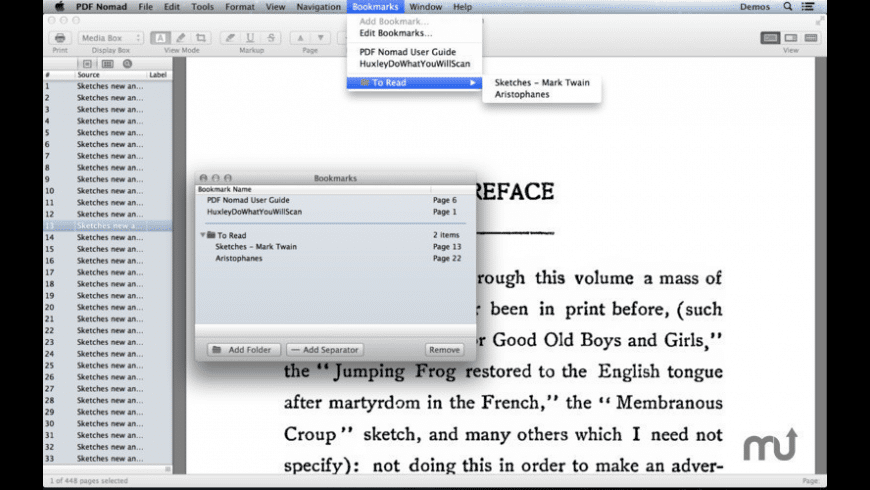Select PDF Nomad User Guide bookmark row
Viewport: 870px width, 490px height.
pos(335,200)
